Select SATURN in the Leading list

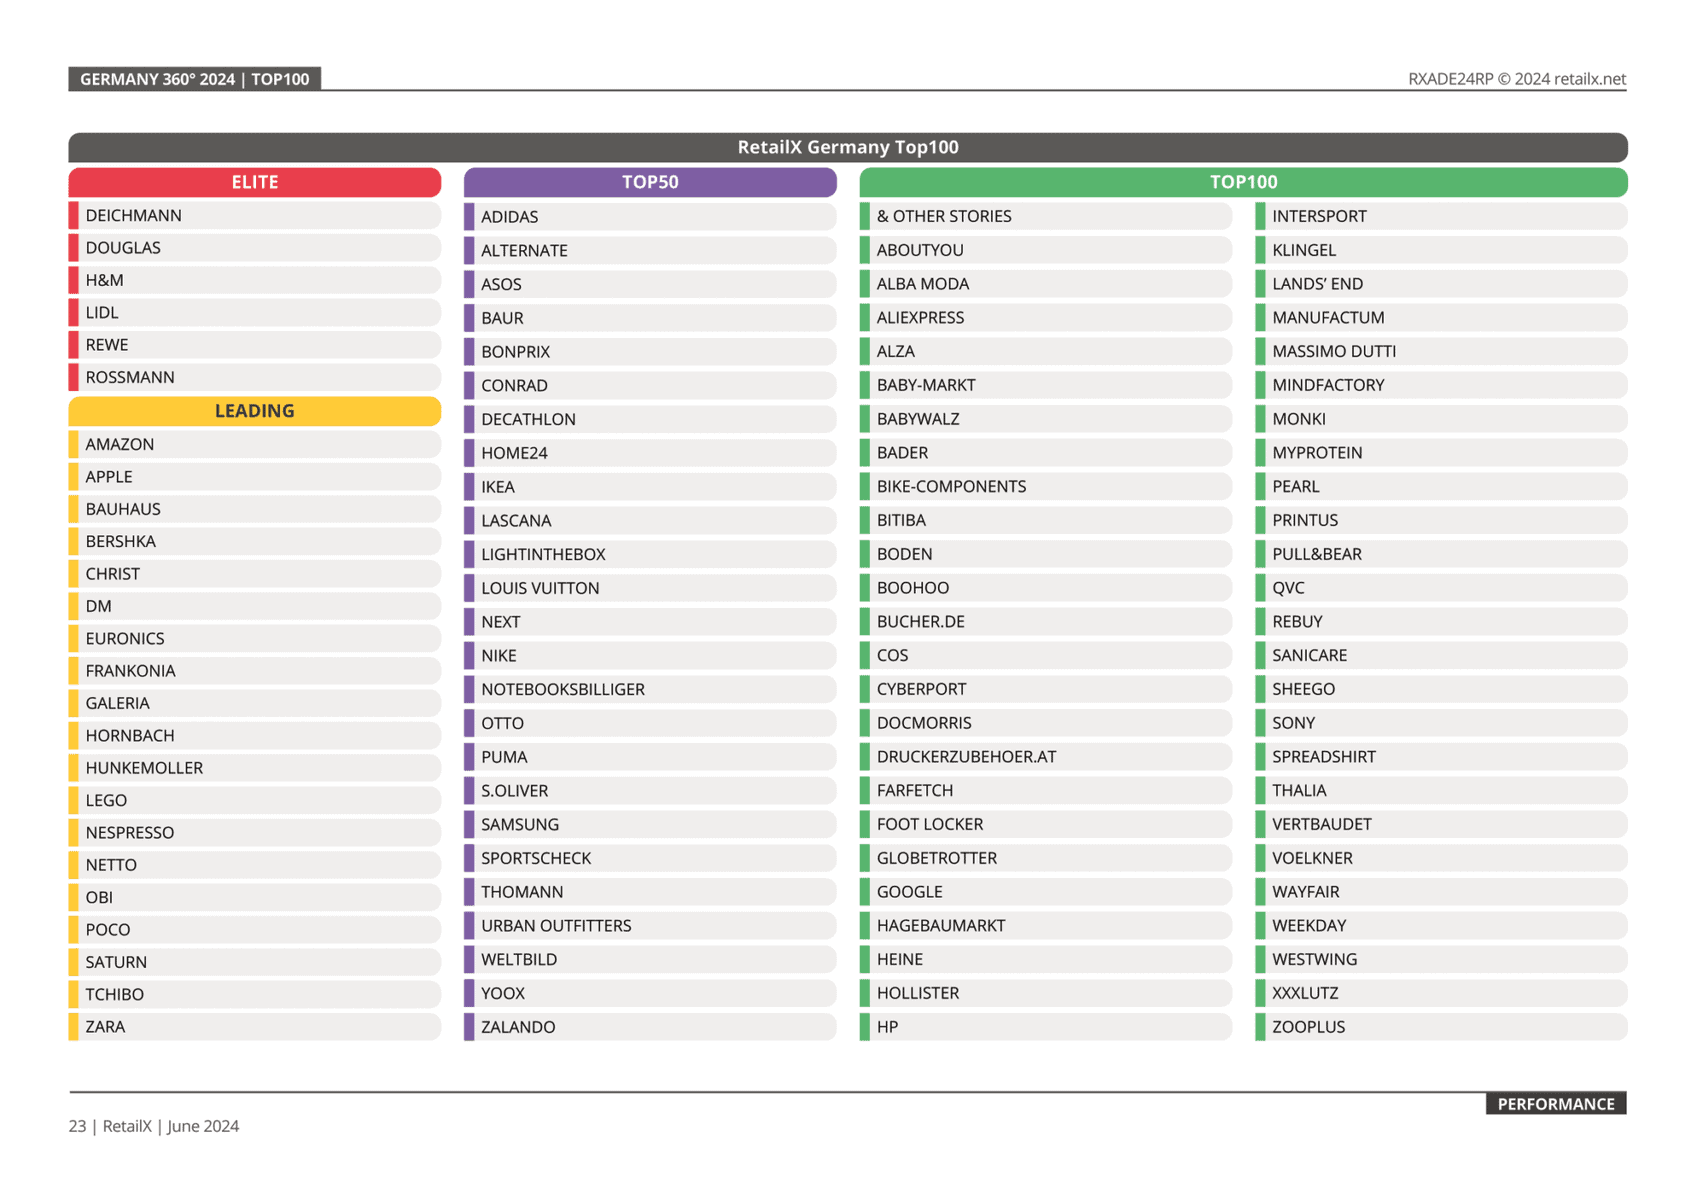tap(255, 962)
